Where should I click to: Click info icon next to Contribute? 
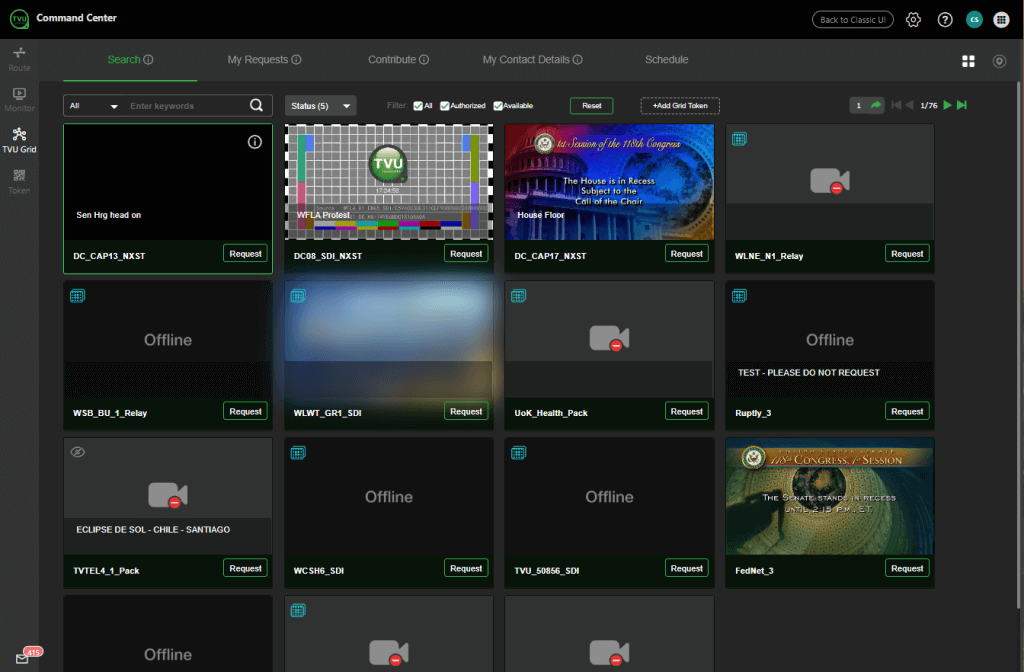point(424,59)
